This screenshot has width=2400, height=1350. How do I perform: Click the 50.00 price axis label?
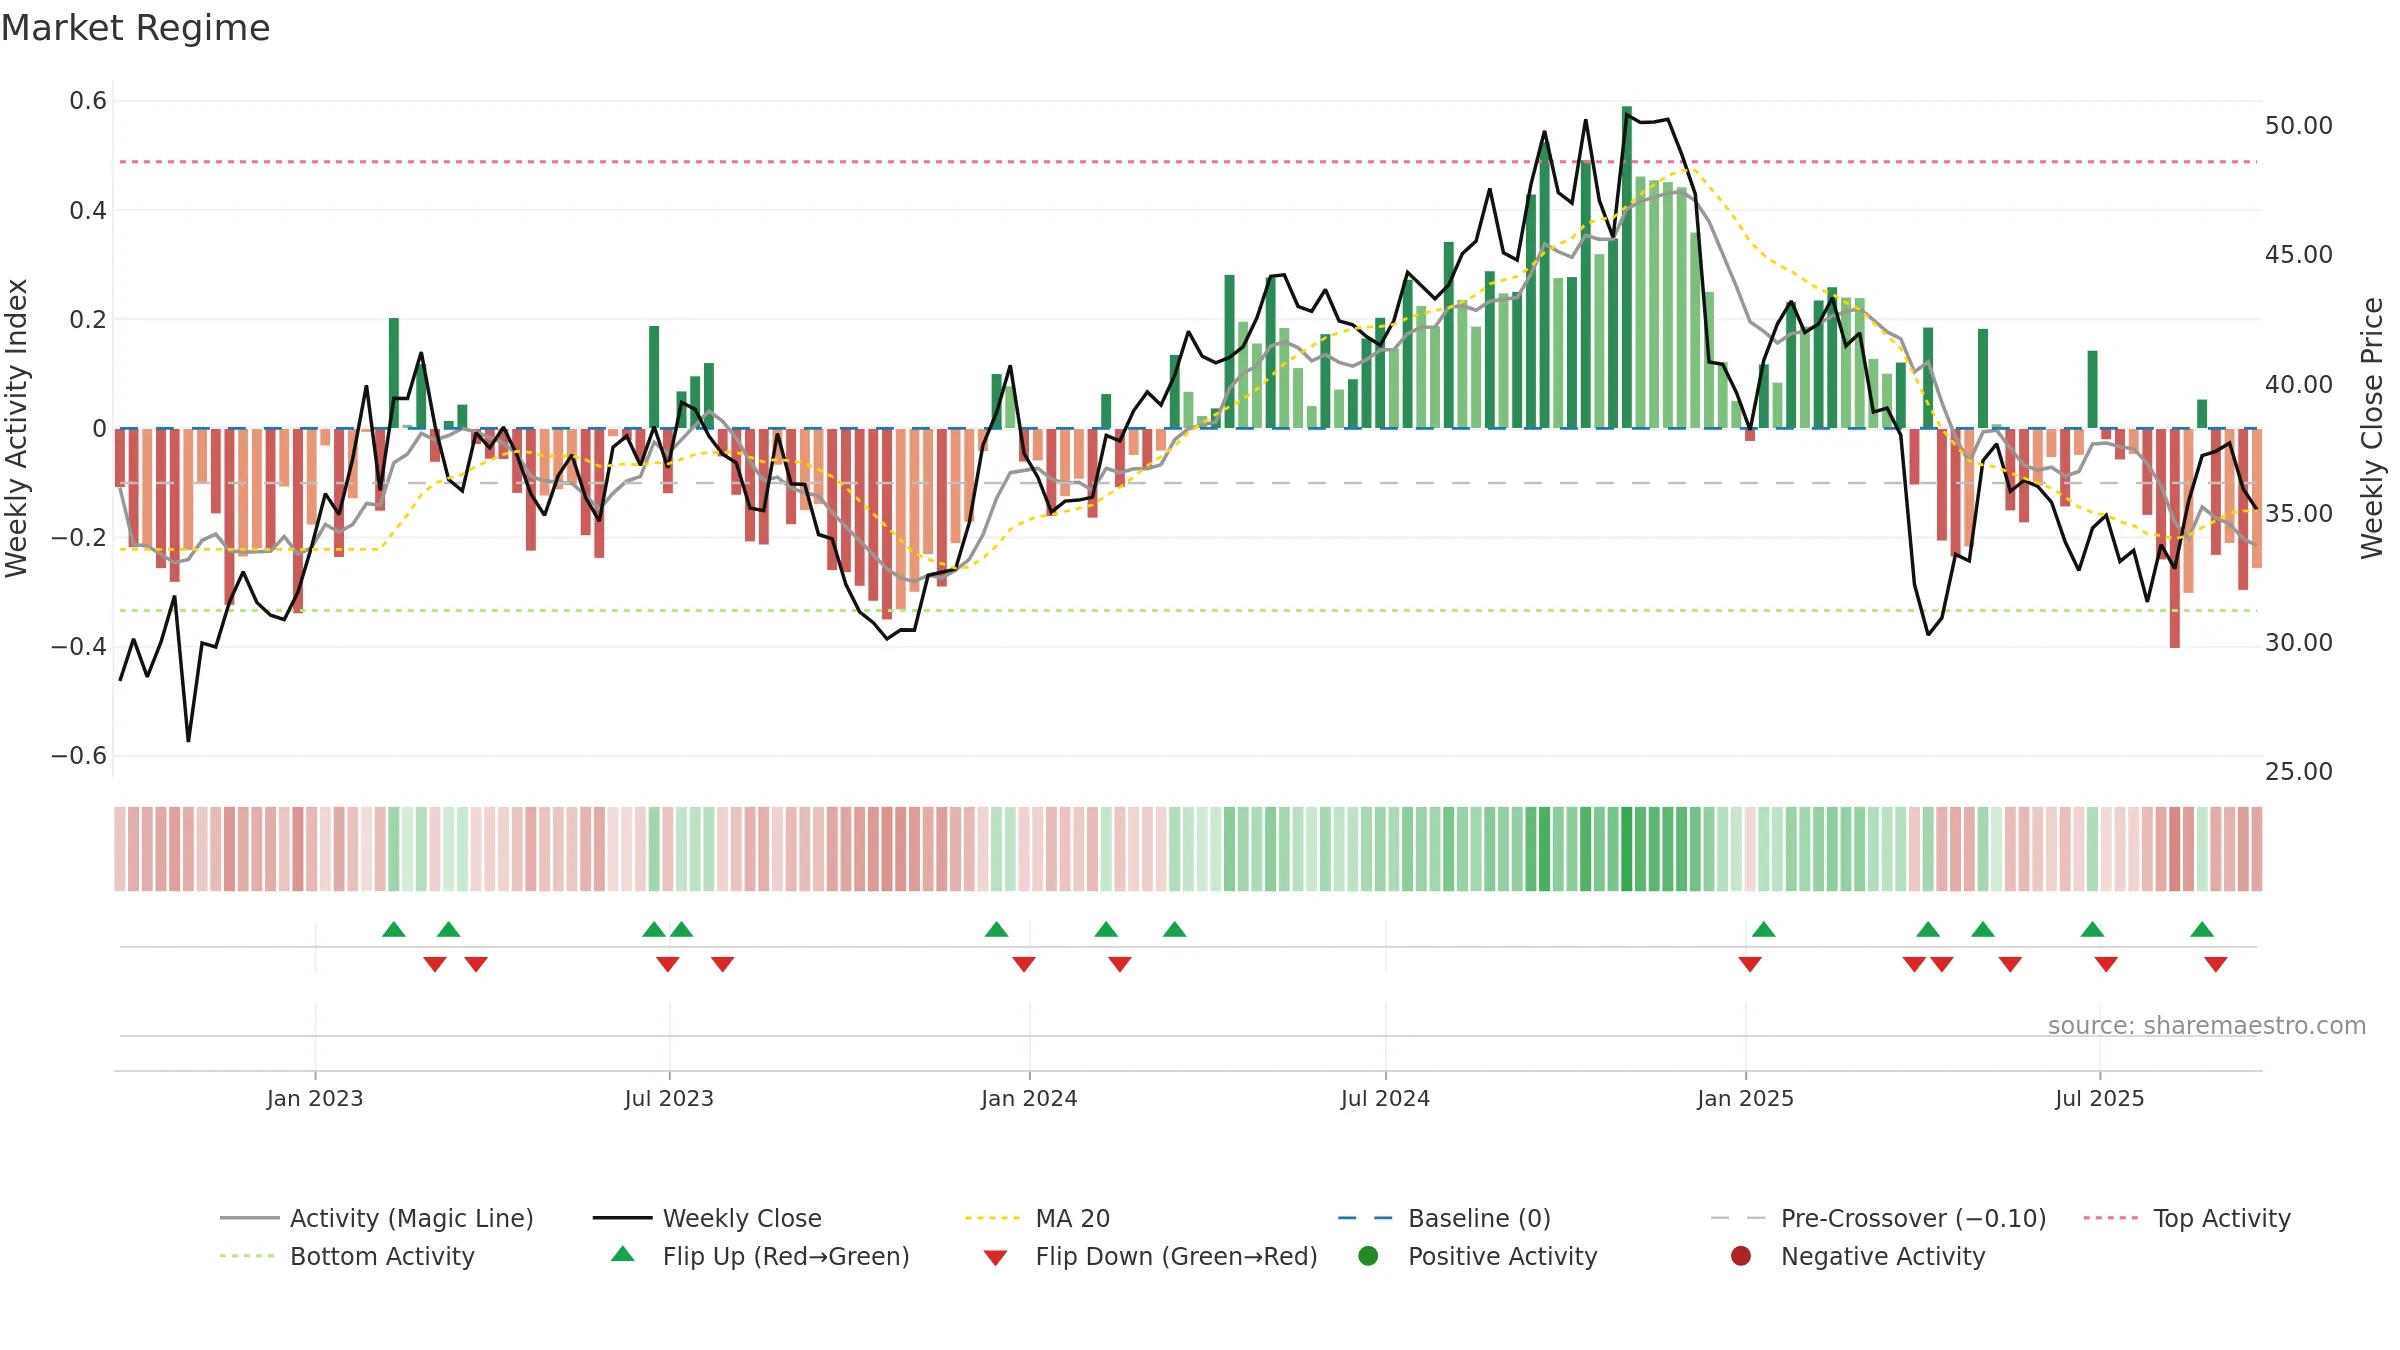tap(2299, 126)
